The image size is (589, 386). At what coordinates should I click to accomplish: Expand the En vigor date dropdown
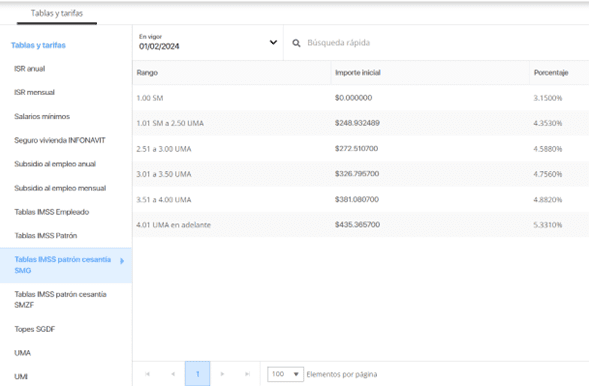point(273,42)
